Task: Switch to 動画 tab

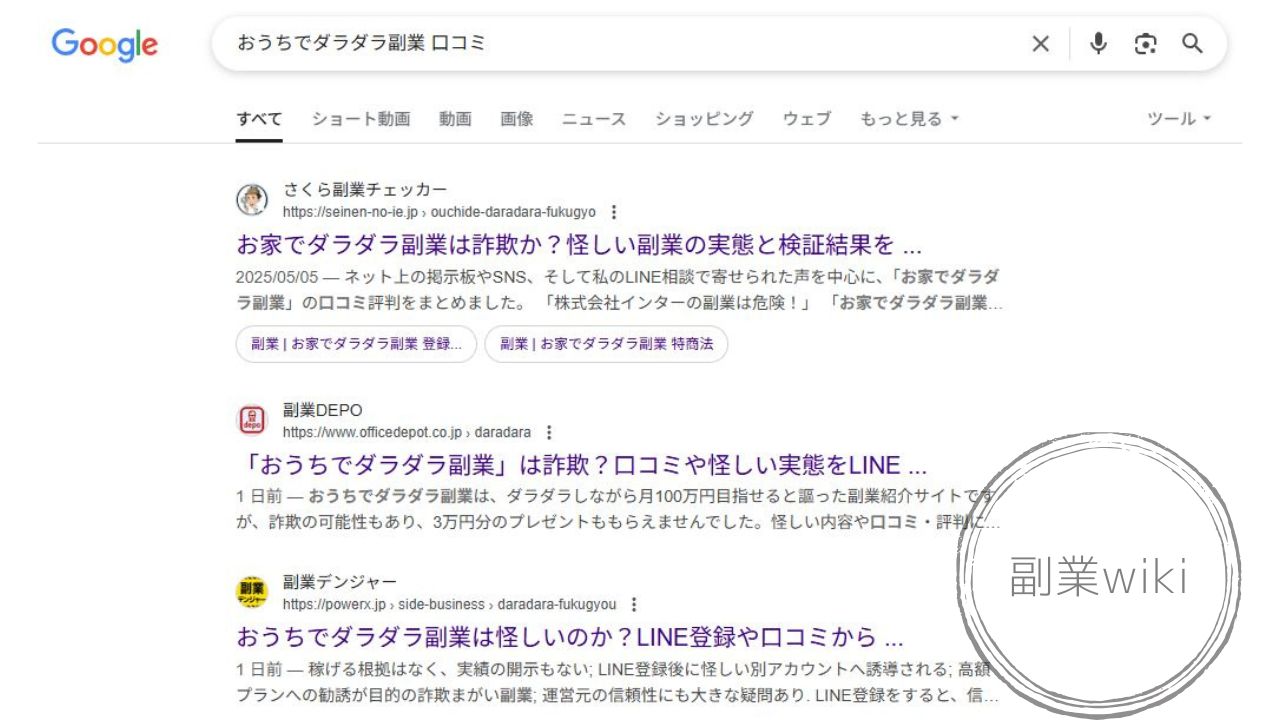Action: coord(455,119)
